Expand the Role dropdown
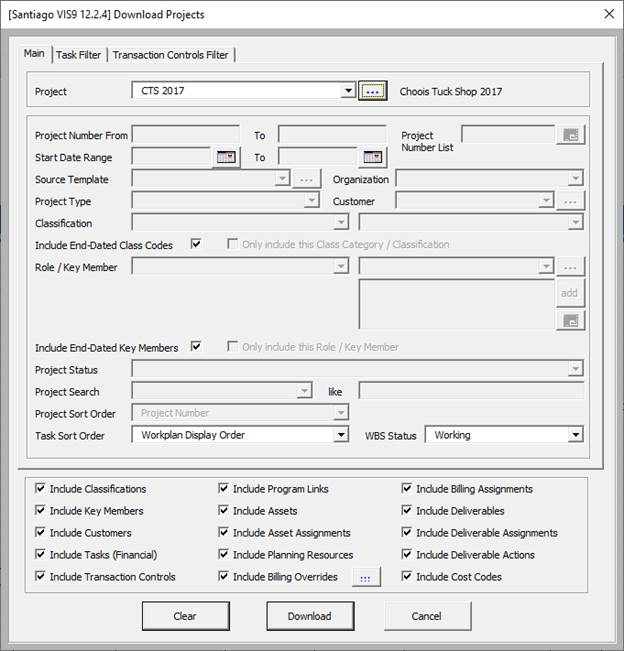The image size is (624, 651). click(341, 266)
